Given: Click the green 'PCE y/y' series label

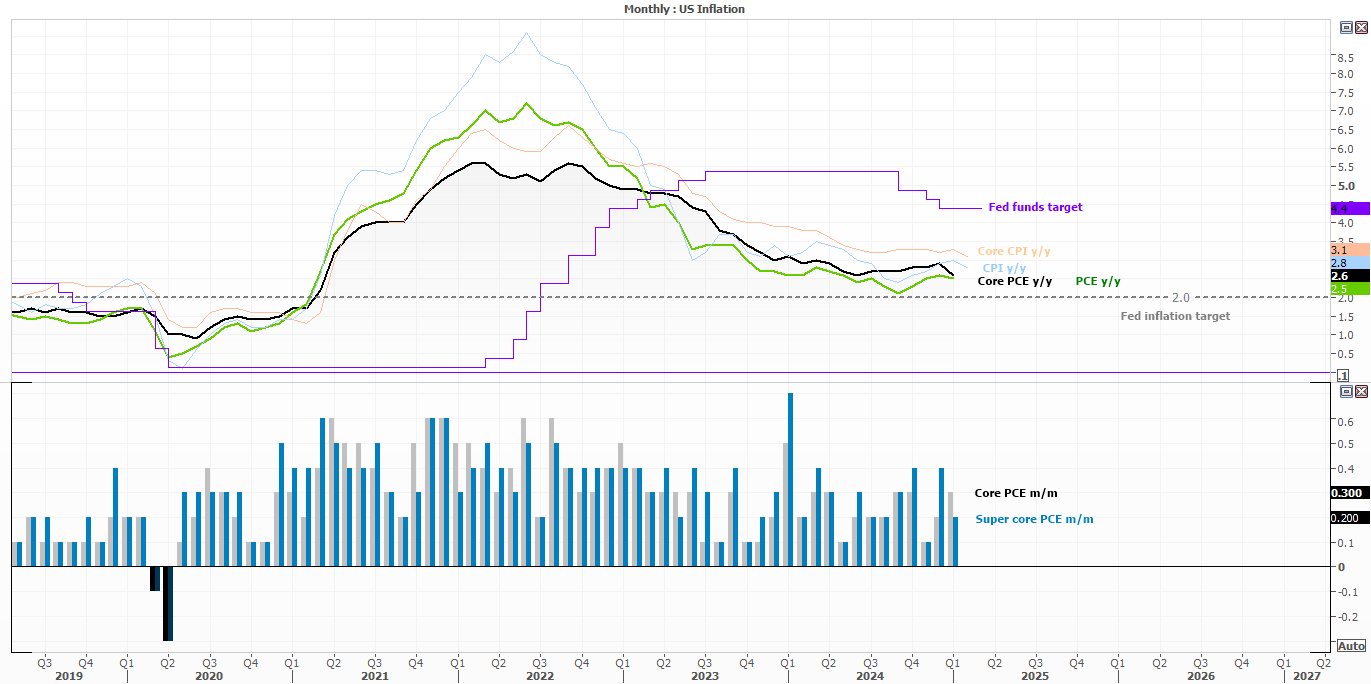Looking at the screenshot, I should pyautogui.click(x=1098, y=282).
